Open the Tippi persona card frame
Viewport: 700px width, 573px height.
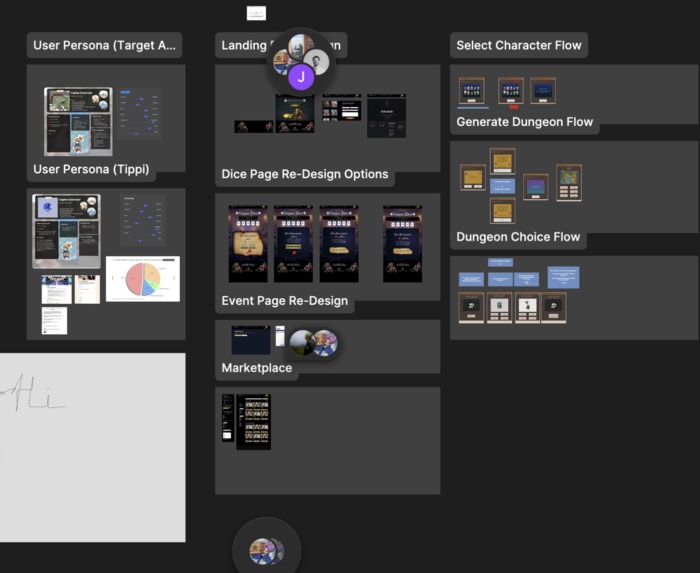[x=66, y=231]
